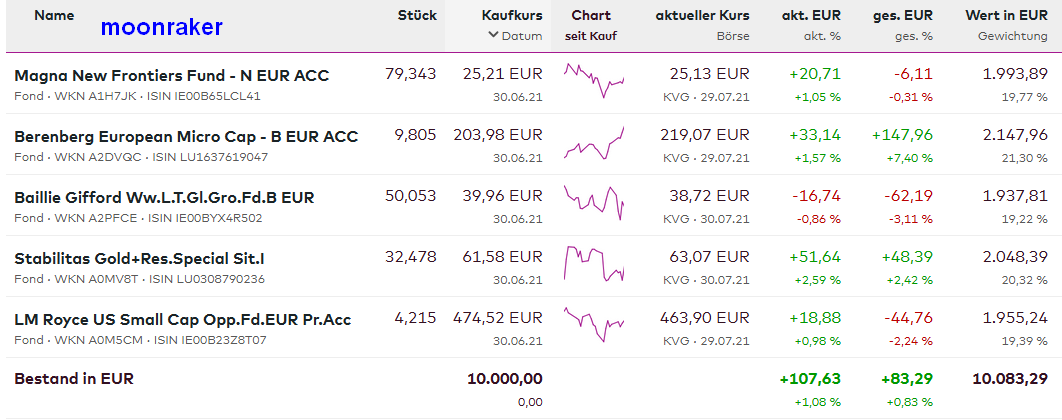The image size is (1062, 420).
Task: Sort by the Stück column header
Action: (416, 16)
